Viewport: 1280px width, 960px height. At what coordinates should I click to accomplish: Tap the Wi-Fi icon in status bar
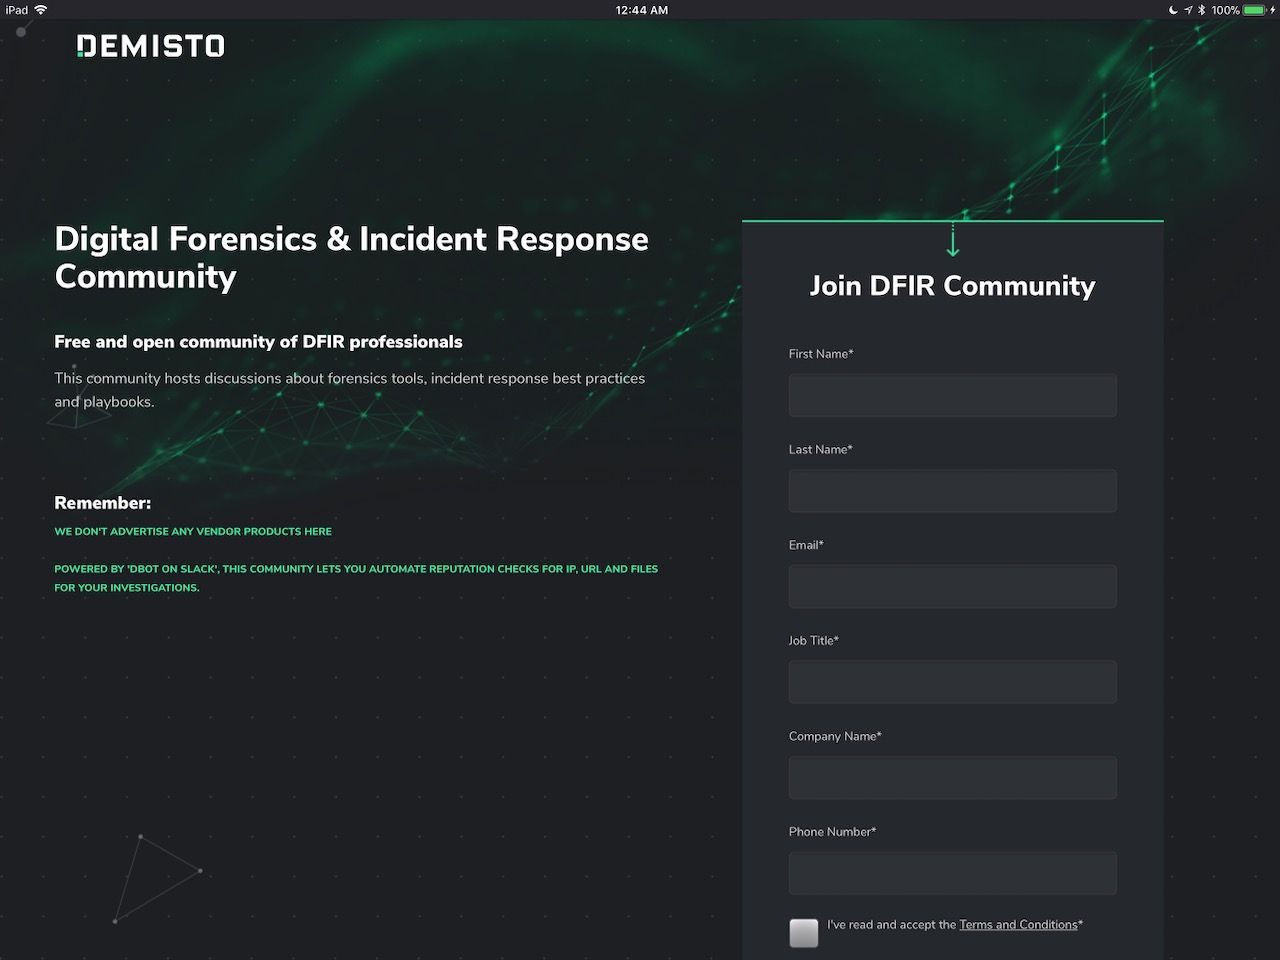pos(41,9)
